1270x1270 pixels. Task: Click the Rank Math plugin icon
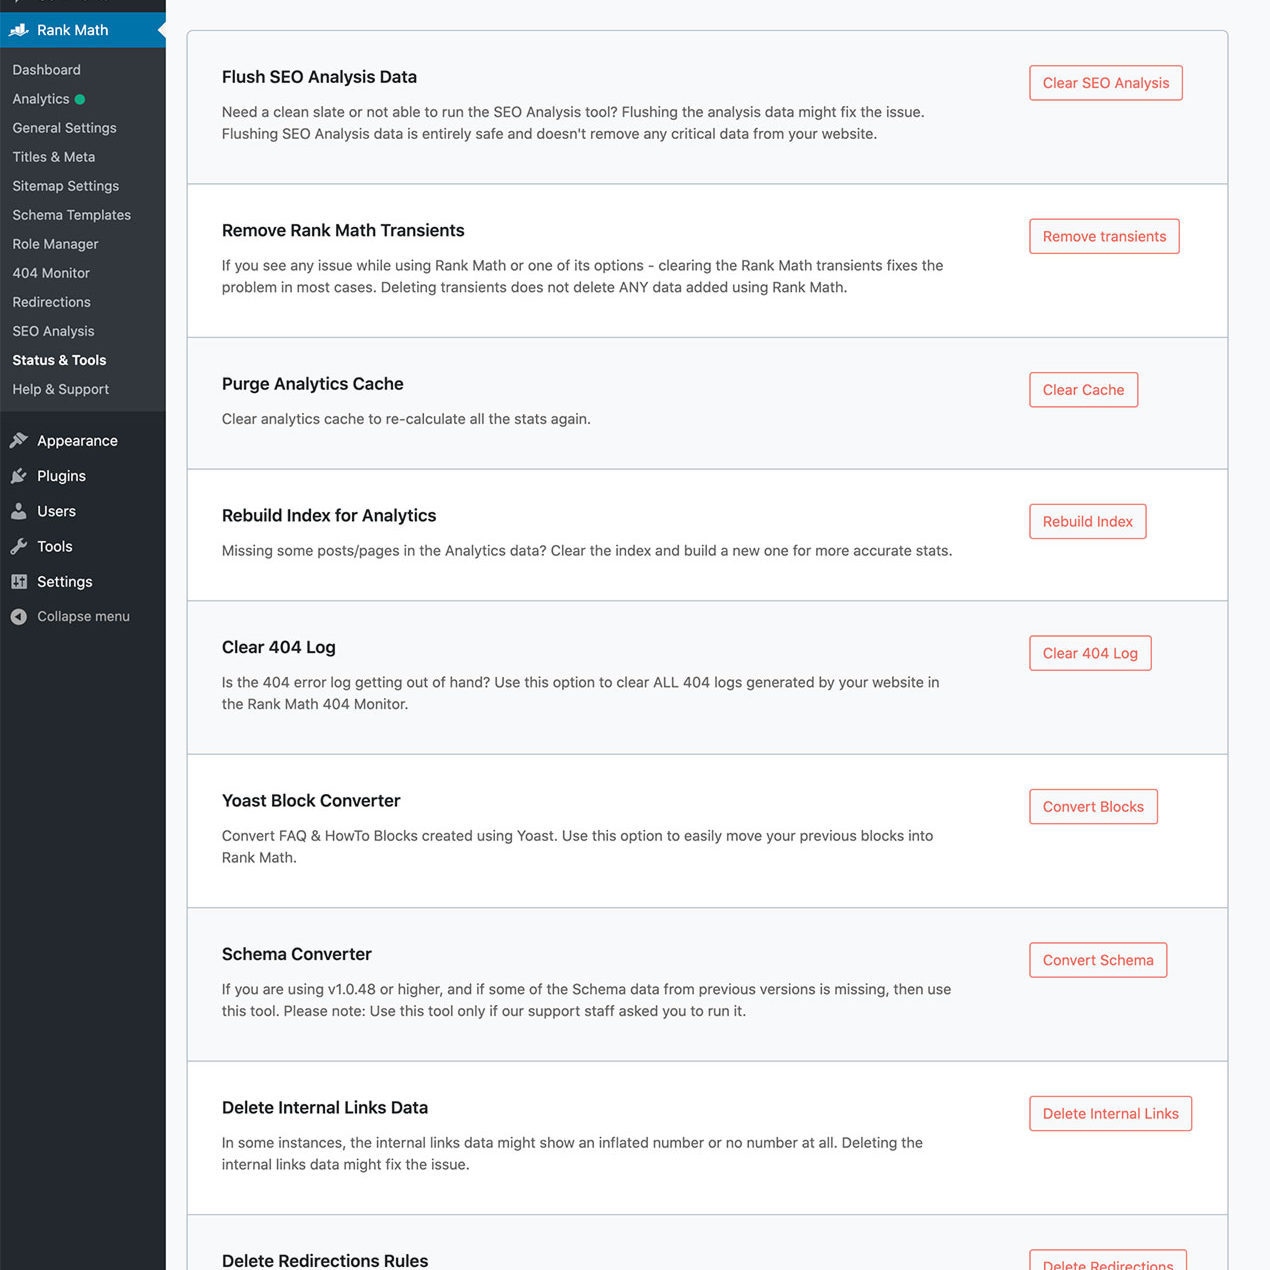coord(19,30)
